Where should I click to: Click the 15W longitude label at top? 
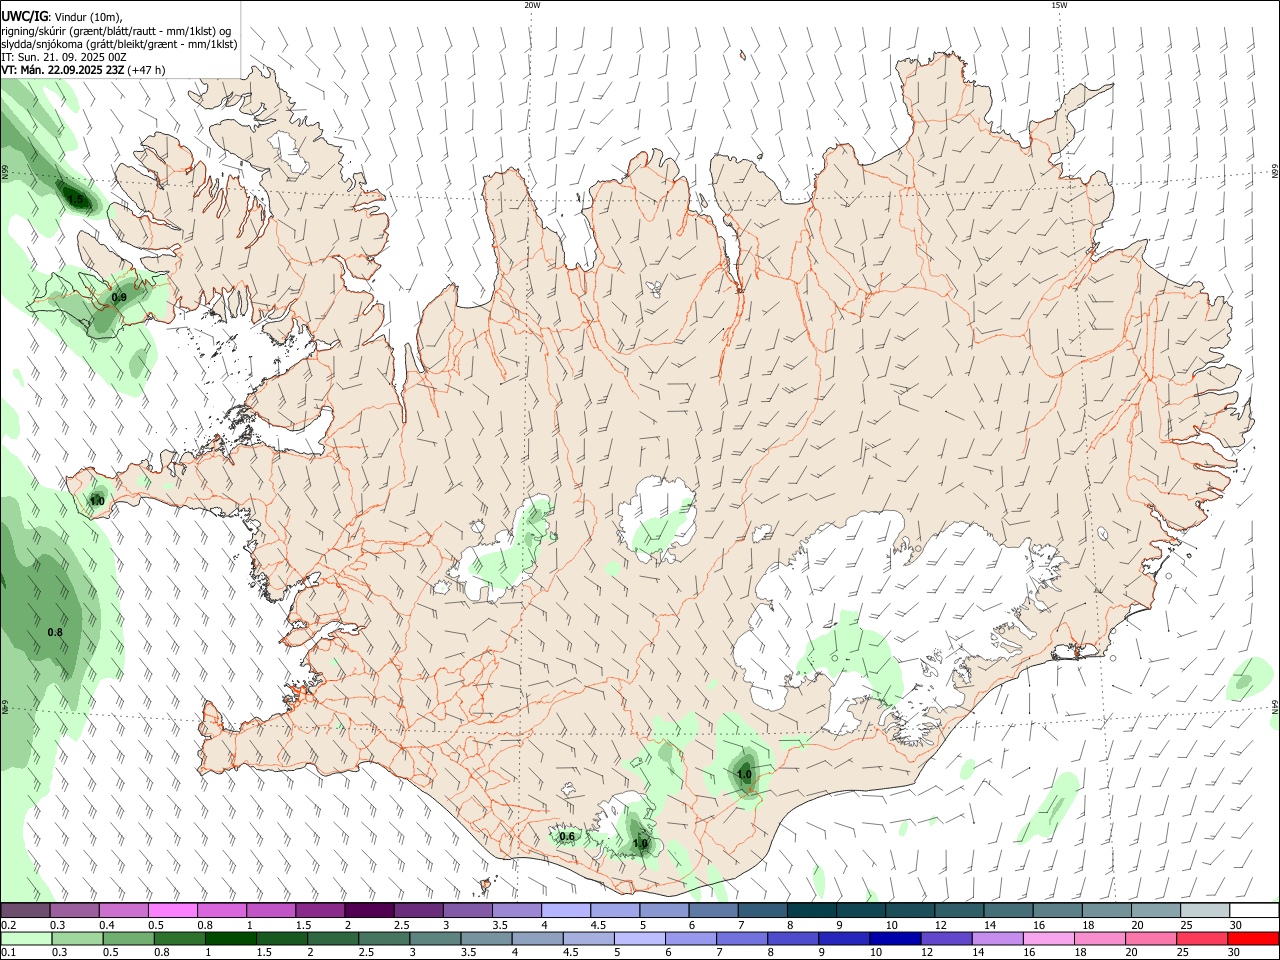tap(1059, 5)
